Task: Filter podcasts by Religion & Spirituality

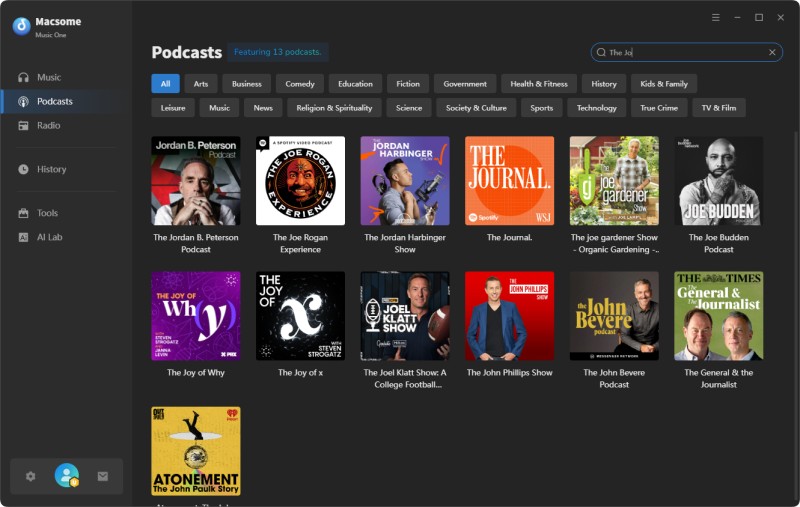Action: [x=334, y=108]
